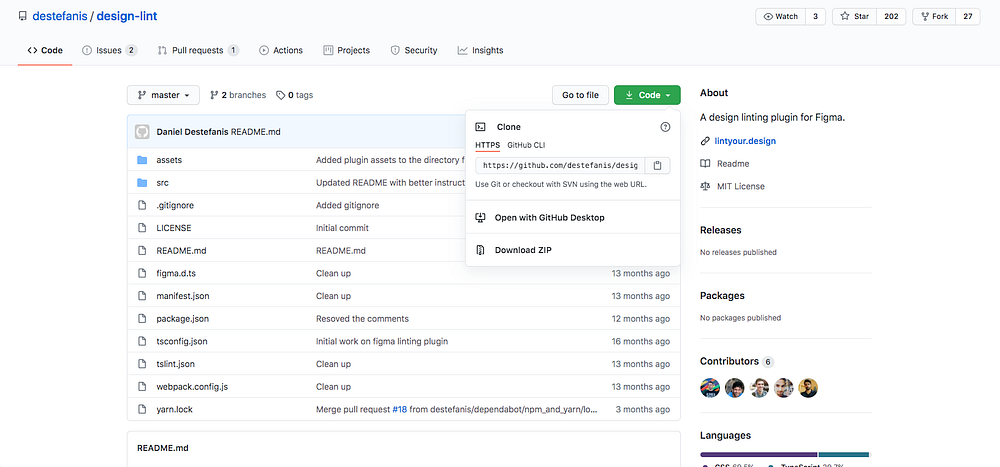Viewport: 1000px width, 467px height.
Task: Click the MIT License scale icon
Action: (x=705, y=186)
